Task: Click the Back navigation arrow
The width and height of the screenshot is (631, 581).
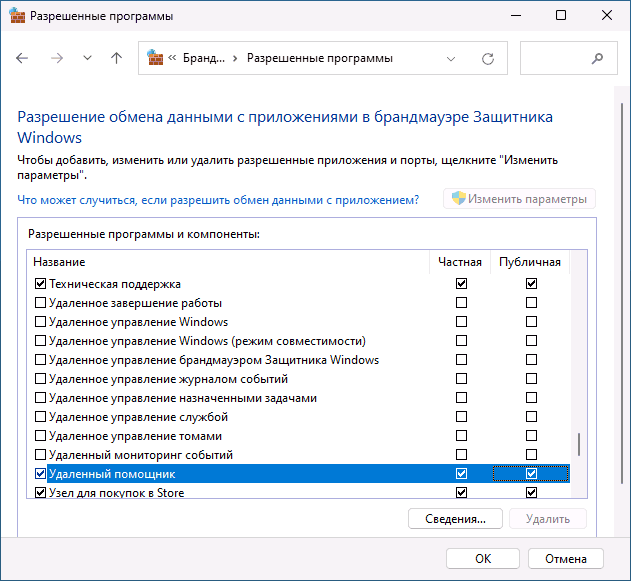Action: 22,58
